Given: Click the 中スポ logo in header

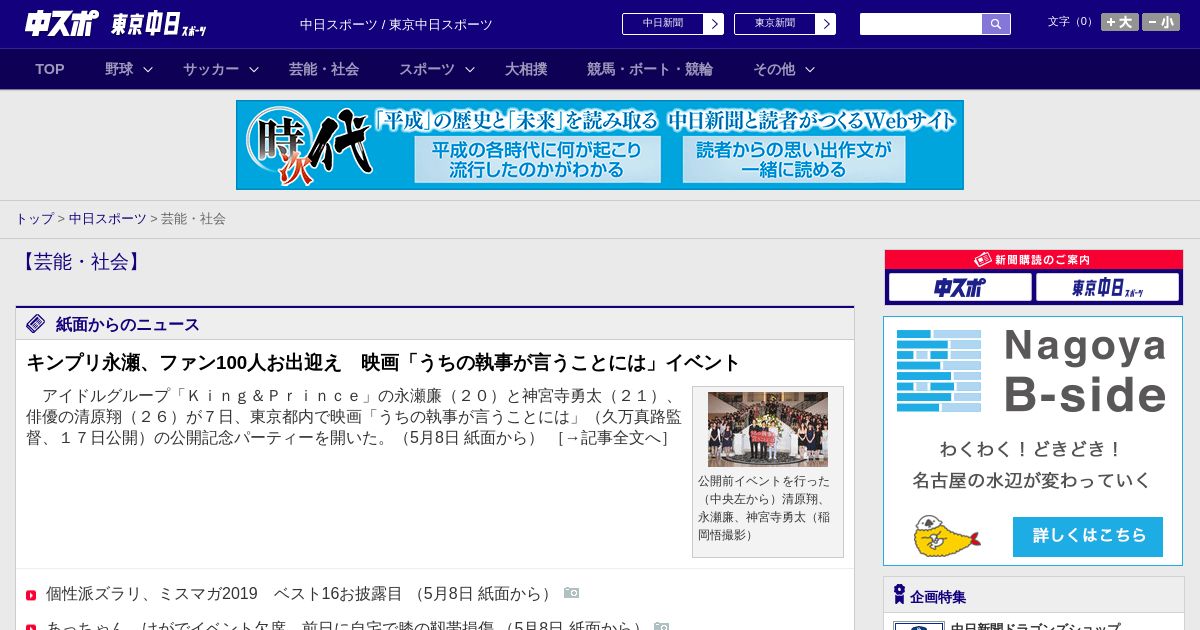Looking at the screenshot, I should pos(62,23).
